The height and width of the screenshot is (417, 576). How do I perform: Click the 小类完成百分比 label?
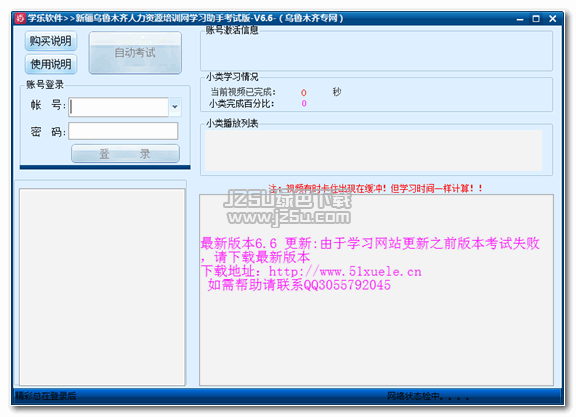[242, 104]
